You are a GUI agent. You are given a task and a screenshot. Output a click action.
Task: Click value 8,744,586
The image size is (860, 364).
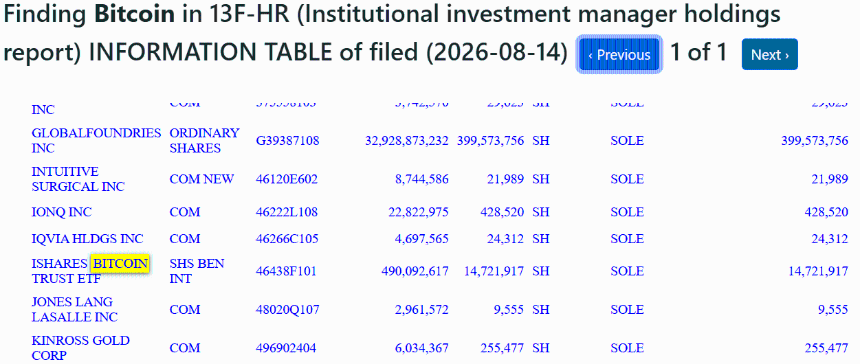click(x=421, y=179)
